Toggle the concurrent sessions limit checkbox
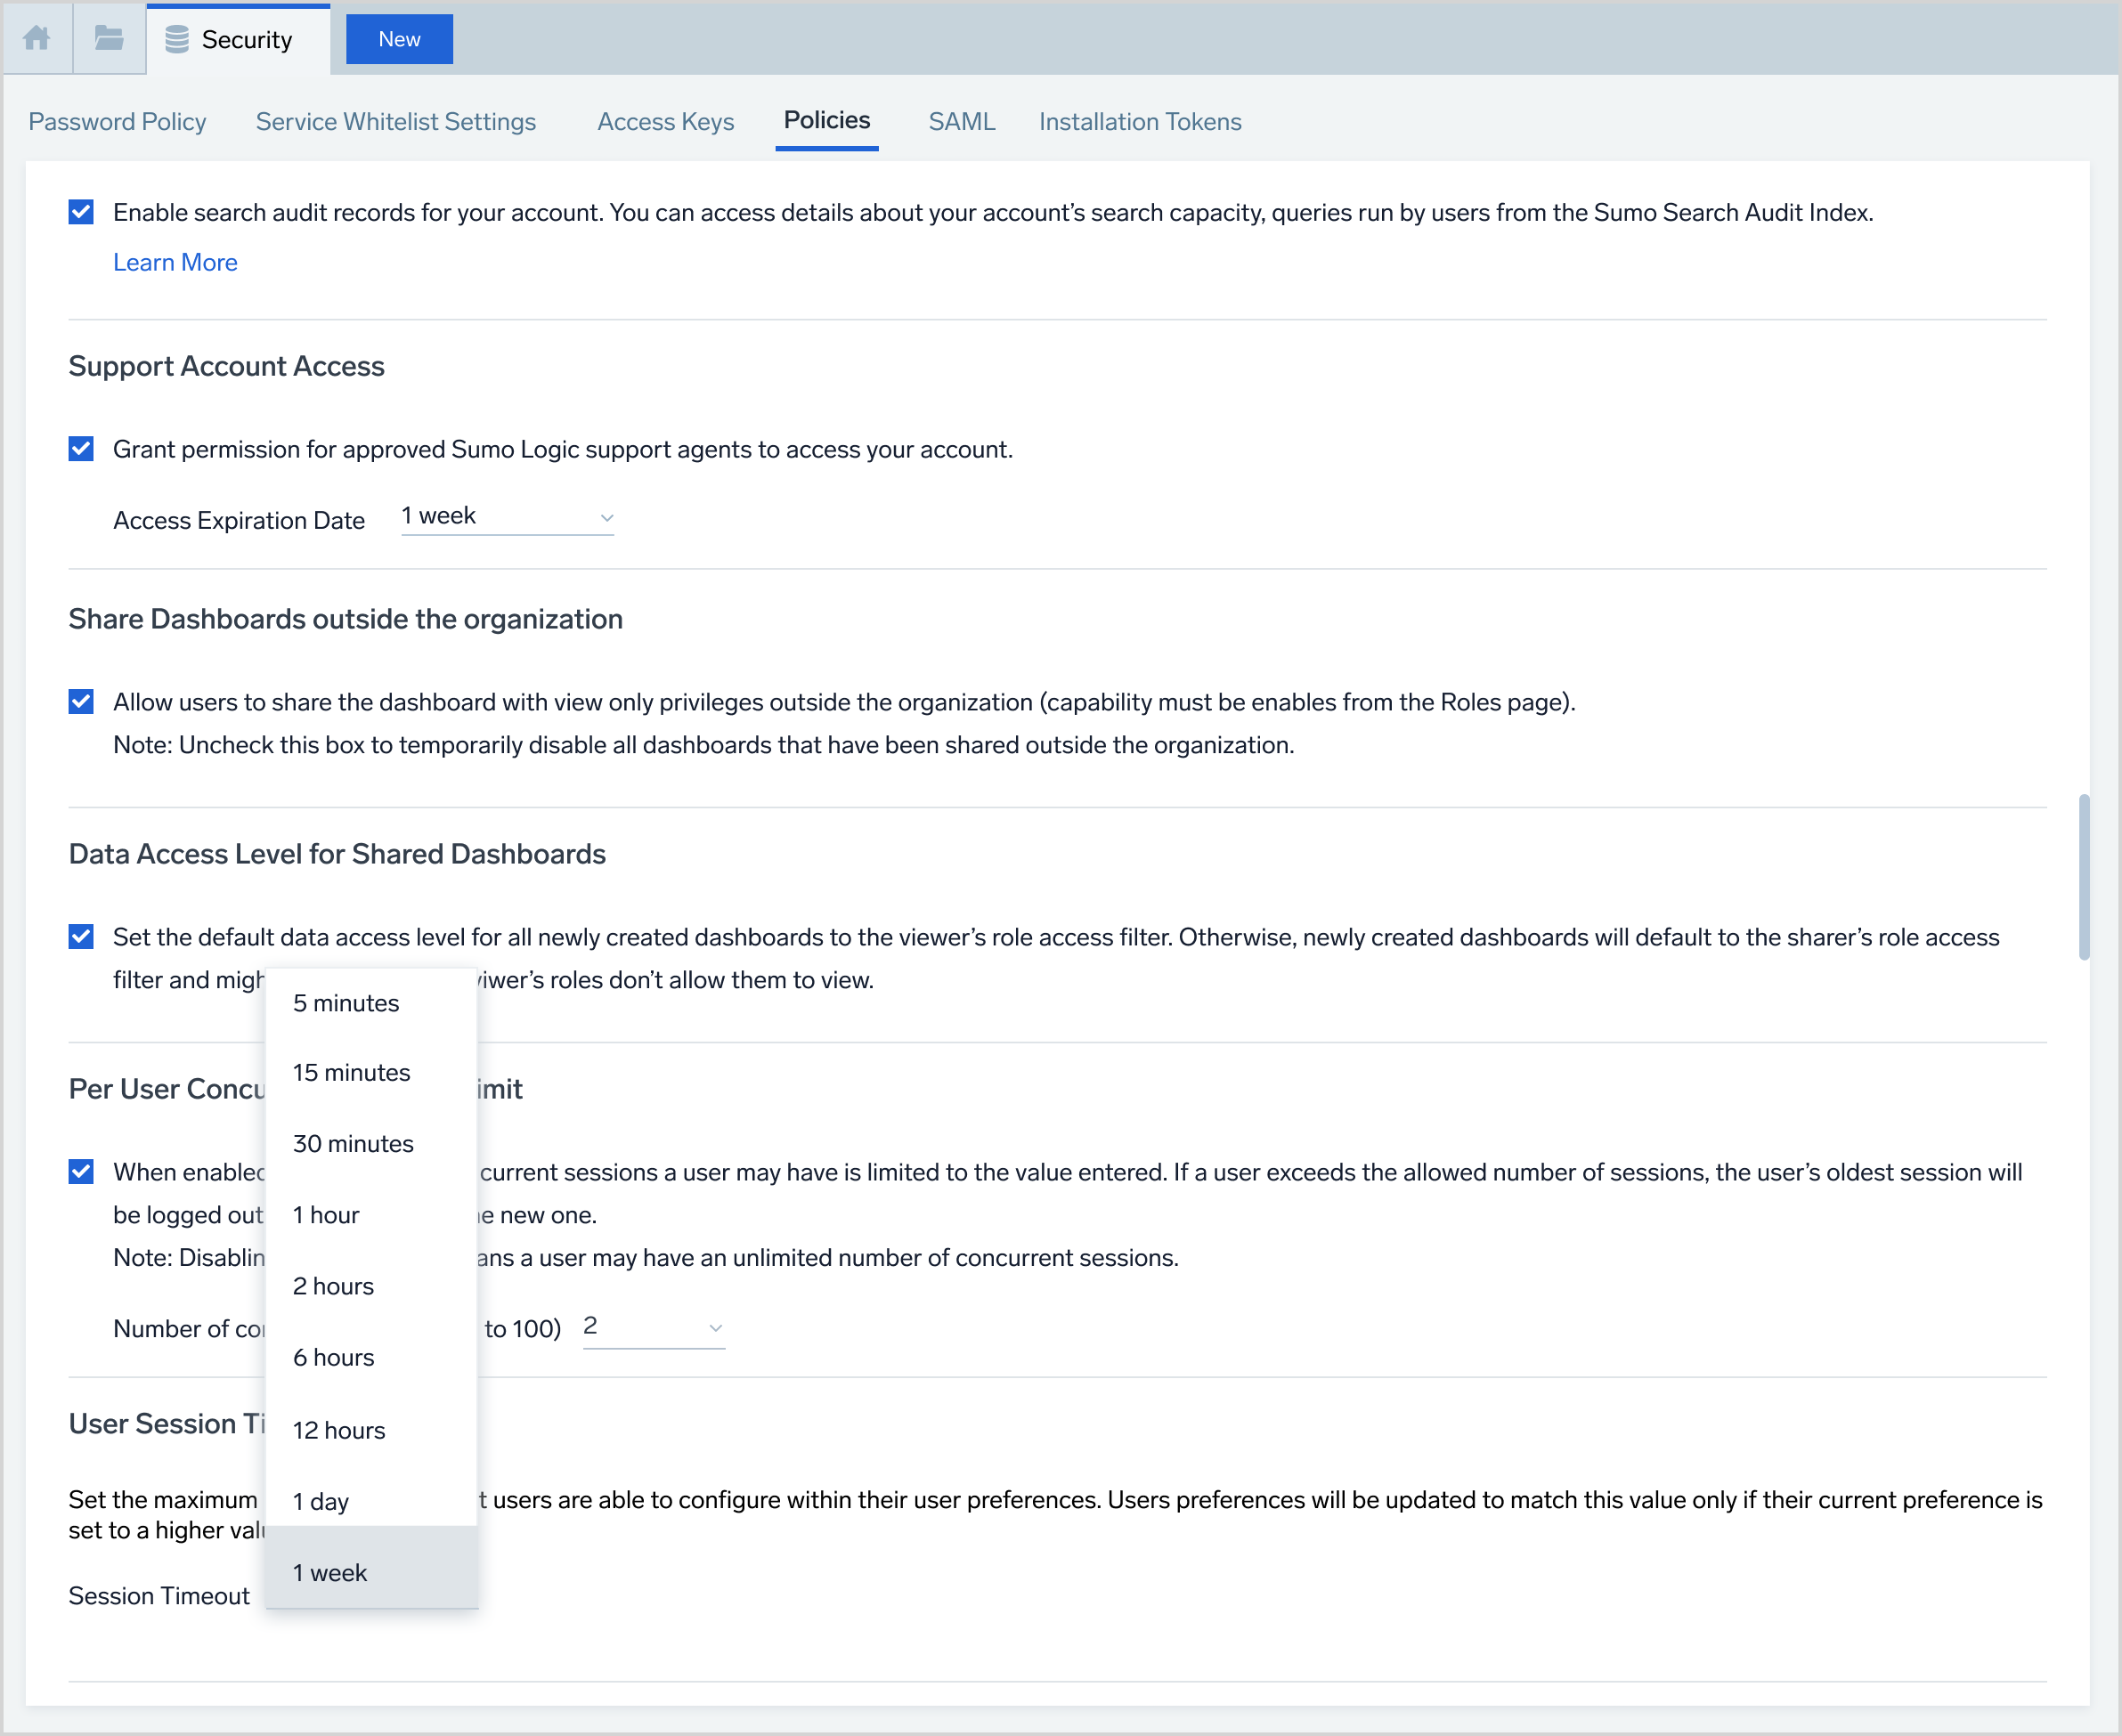 coord(81,1171)
